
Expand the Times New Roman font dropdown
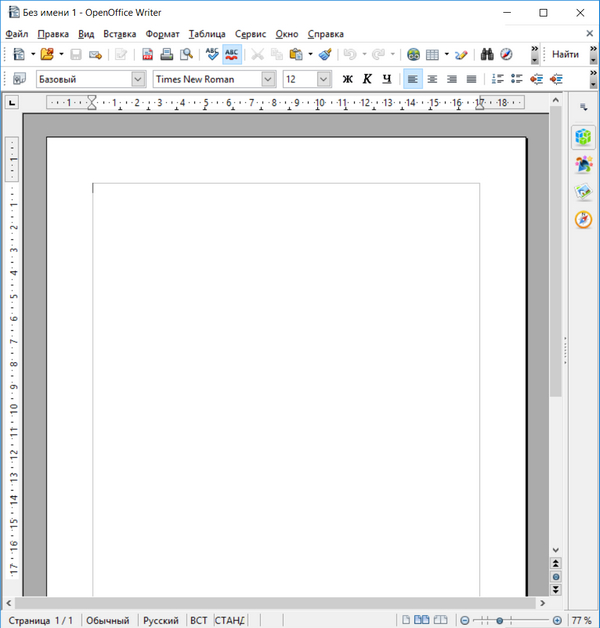(x=269, y=79)
